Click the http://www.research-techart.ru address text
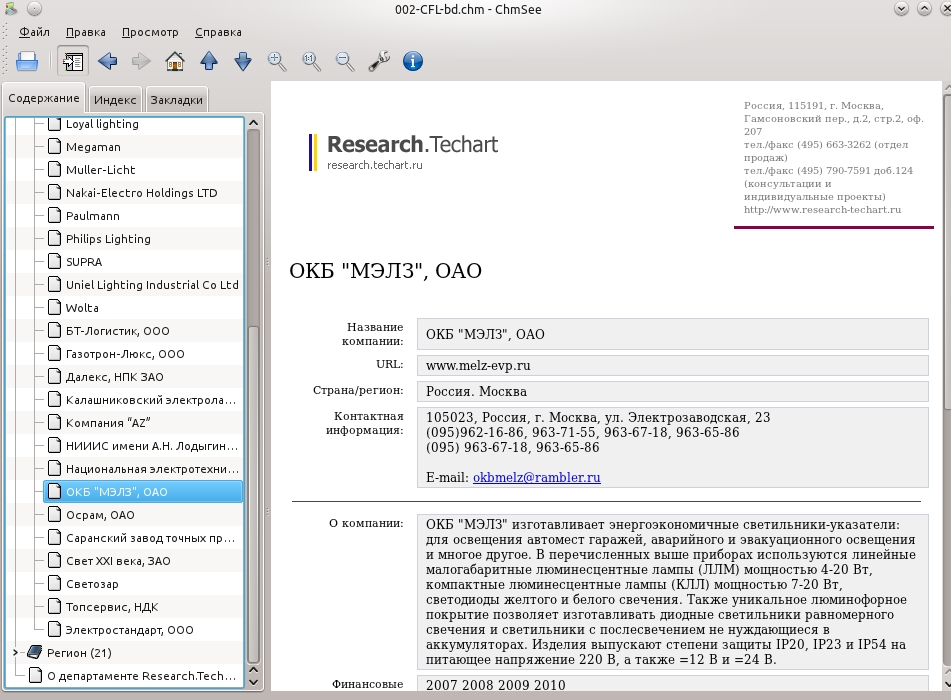 (822, 209)
